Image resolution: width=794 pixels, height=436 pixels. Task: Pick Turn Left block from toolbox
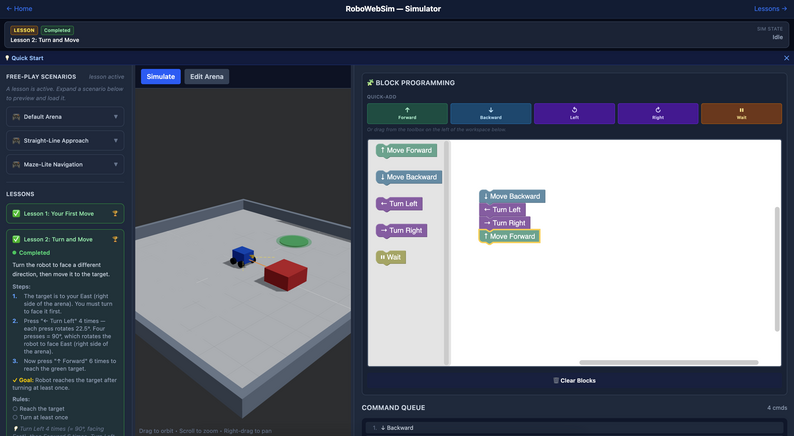(399, 204)
